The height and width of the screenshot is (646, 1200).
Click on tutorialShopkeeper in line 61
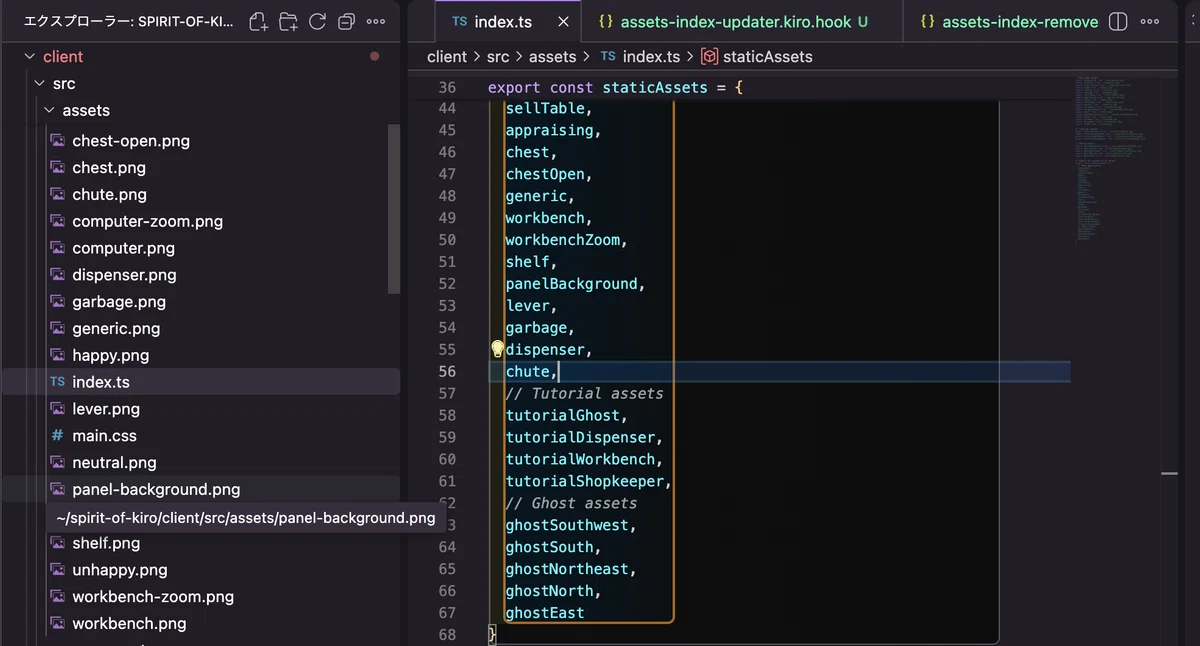pyautogui.click(x=584, y=482)
